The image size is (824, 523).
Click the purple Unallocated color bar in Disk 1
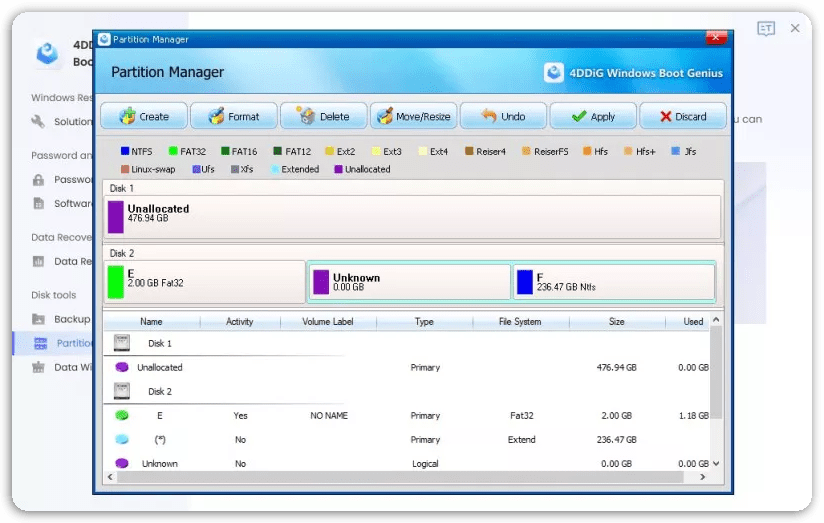[116, 217]
